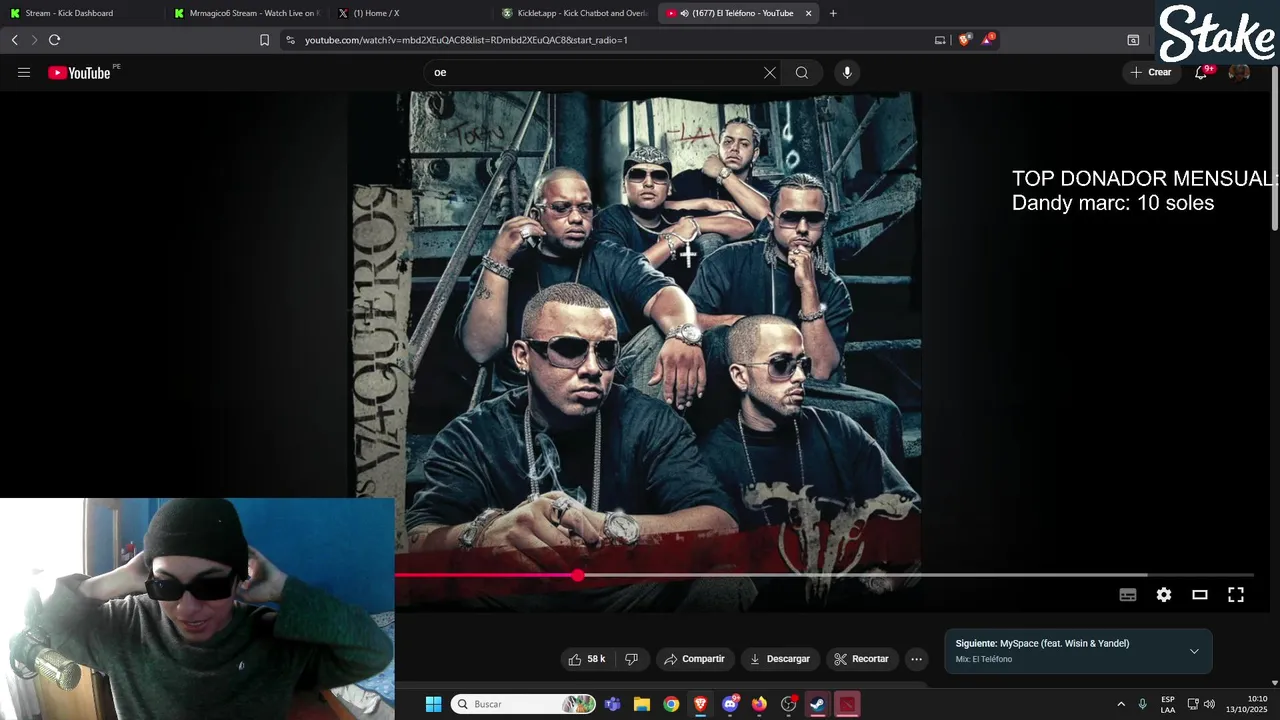This screenshot has height=720, width=1280.
Task: Open the YouTube hamburger guide menu
Action: click(x=24, y=72)
